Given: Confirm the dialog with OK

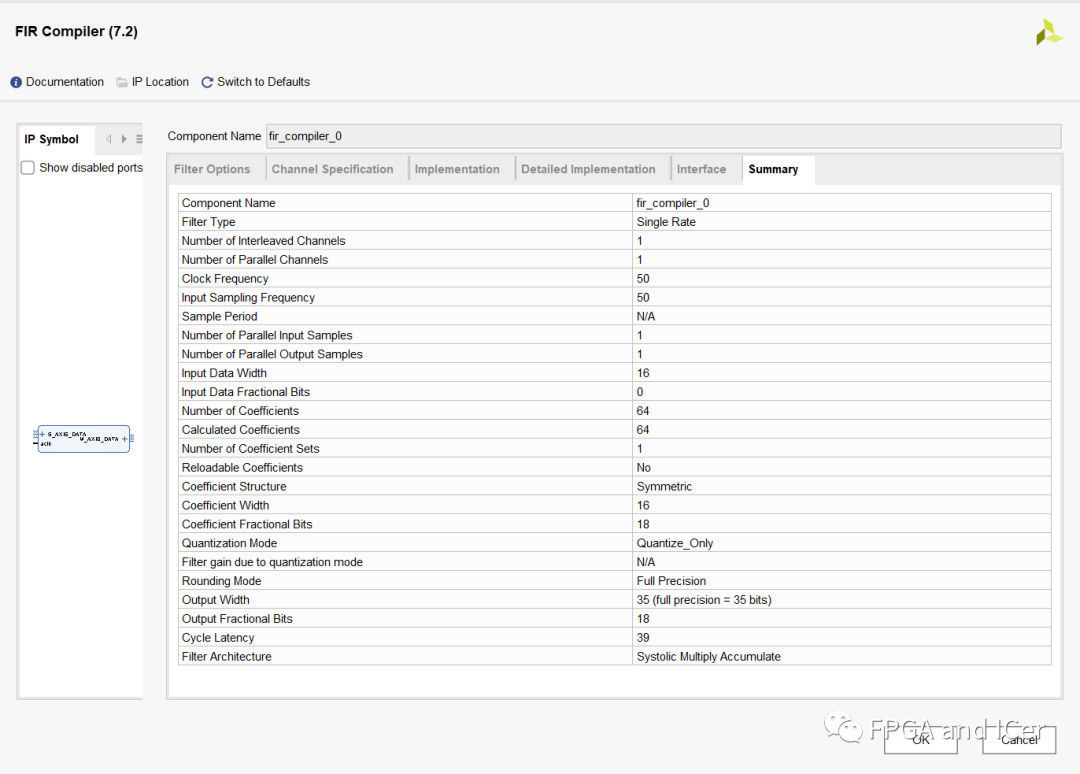Looking at the screenshot, I should coord(921,740).
